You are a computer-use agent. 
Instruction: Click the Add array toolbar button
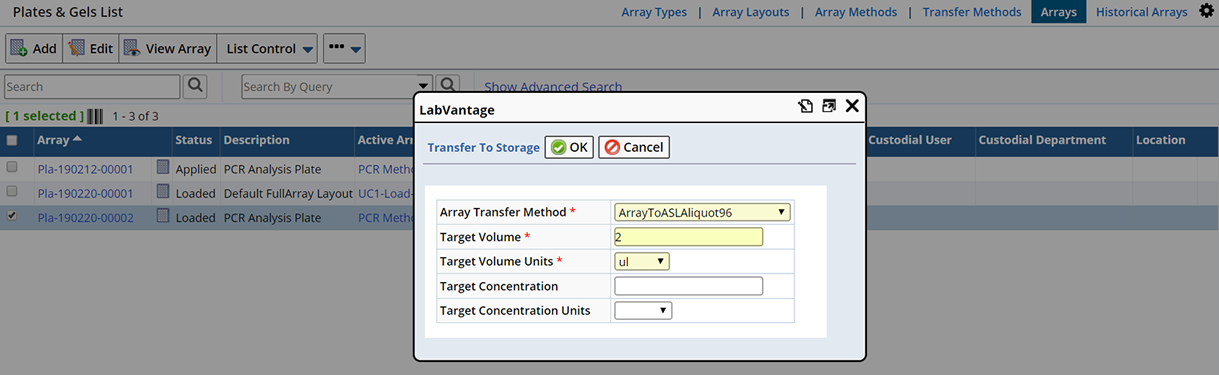33,48
